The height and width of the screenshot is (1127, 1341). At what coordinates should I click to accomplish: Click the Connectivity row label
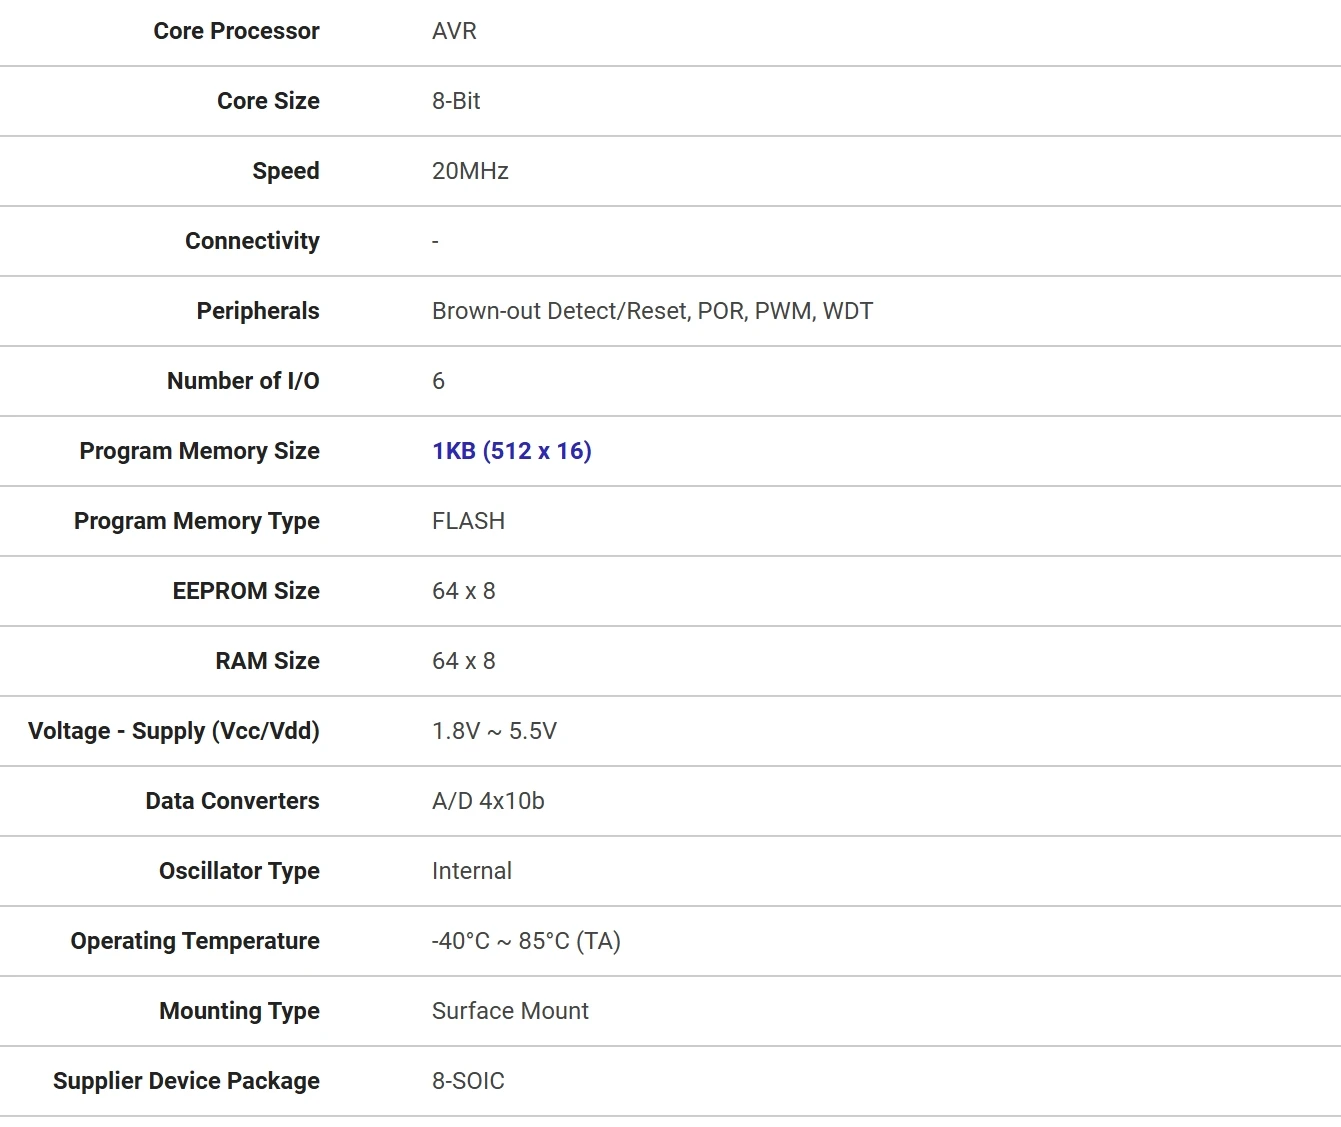coord(252,241)
